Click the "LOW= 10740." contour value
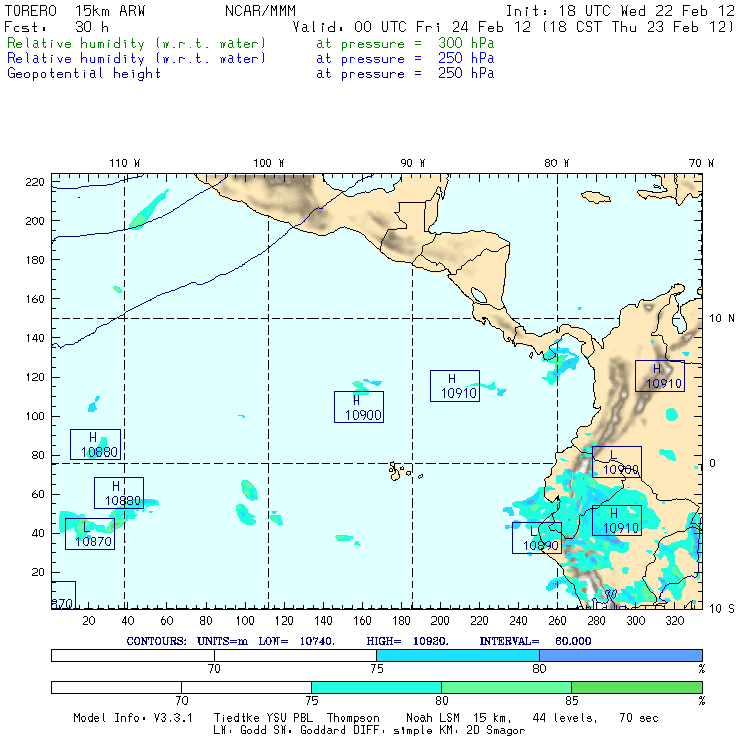The height and width of the screenshot is (740, 740). [x=296, y=641]
